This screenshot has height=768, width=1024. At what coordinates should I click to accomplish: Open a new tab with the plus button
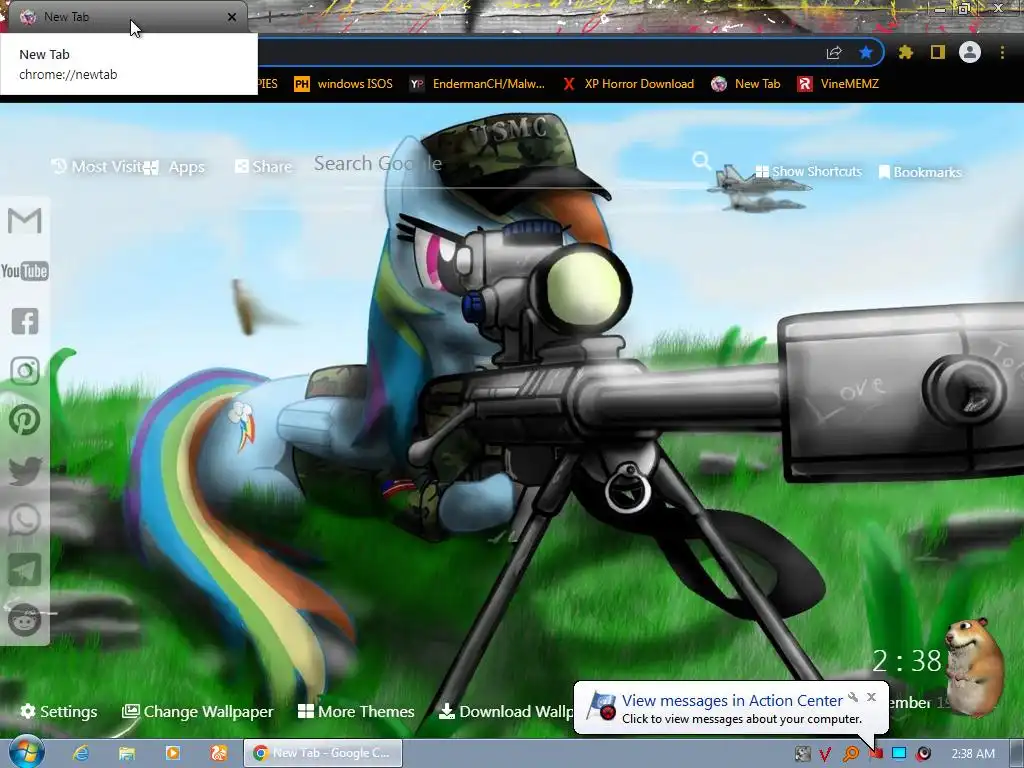pos(269,16)
